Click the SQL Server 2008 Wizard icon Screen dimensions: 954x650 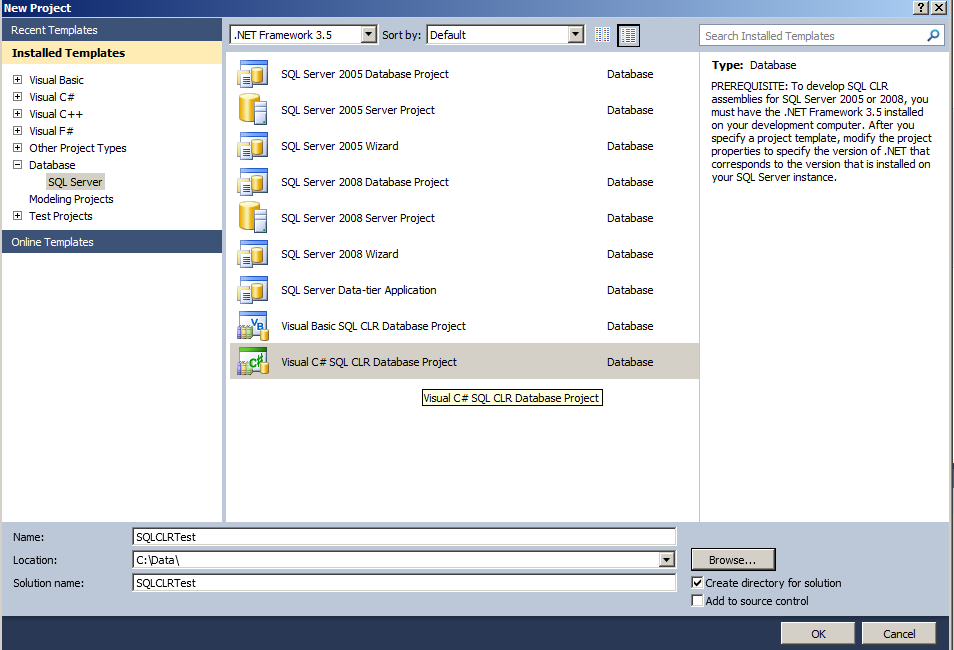[x=252, y=254]
